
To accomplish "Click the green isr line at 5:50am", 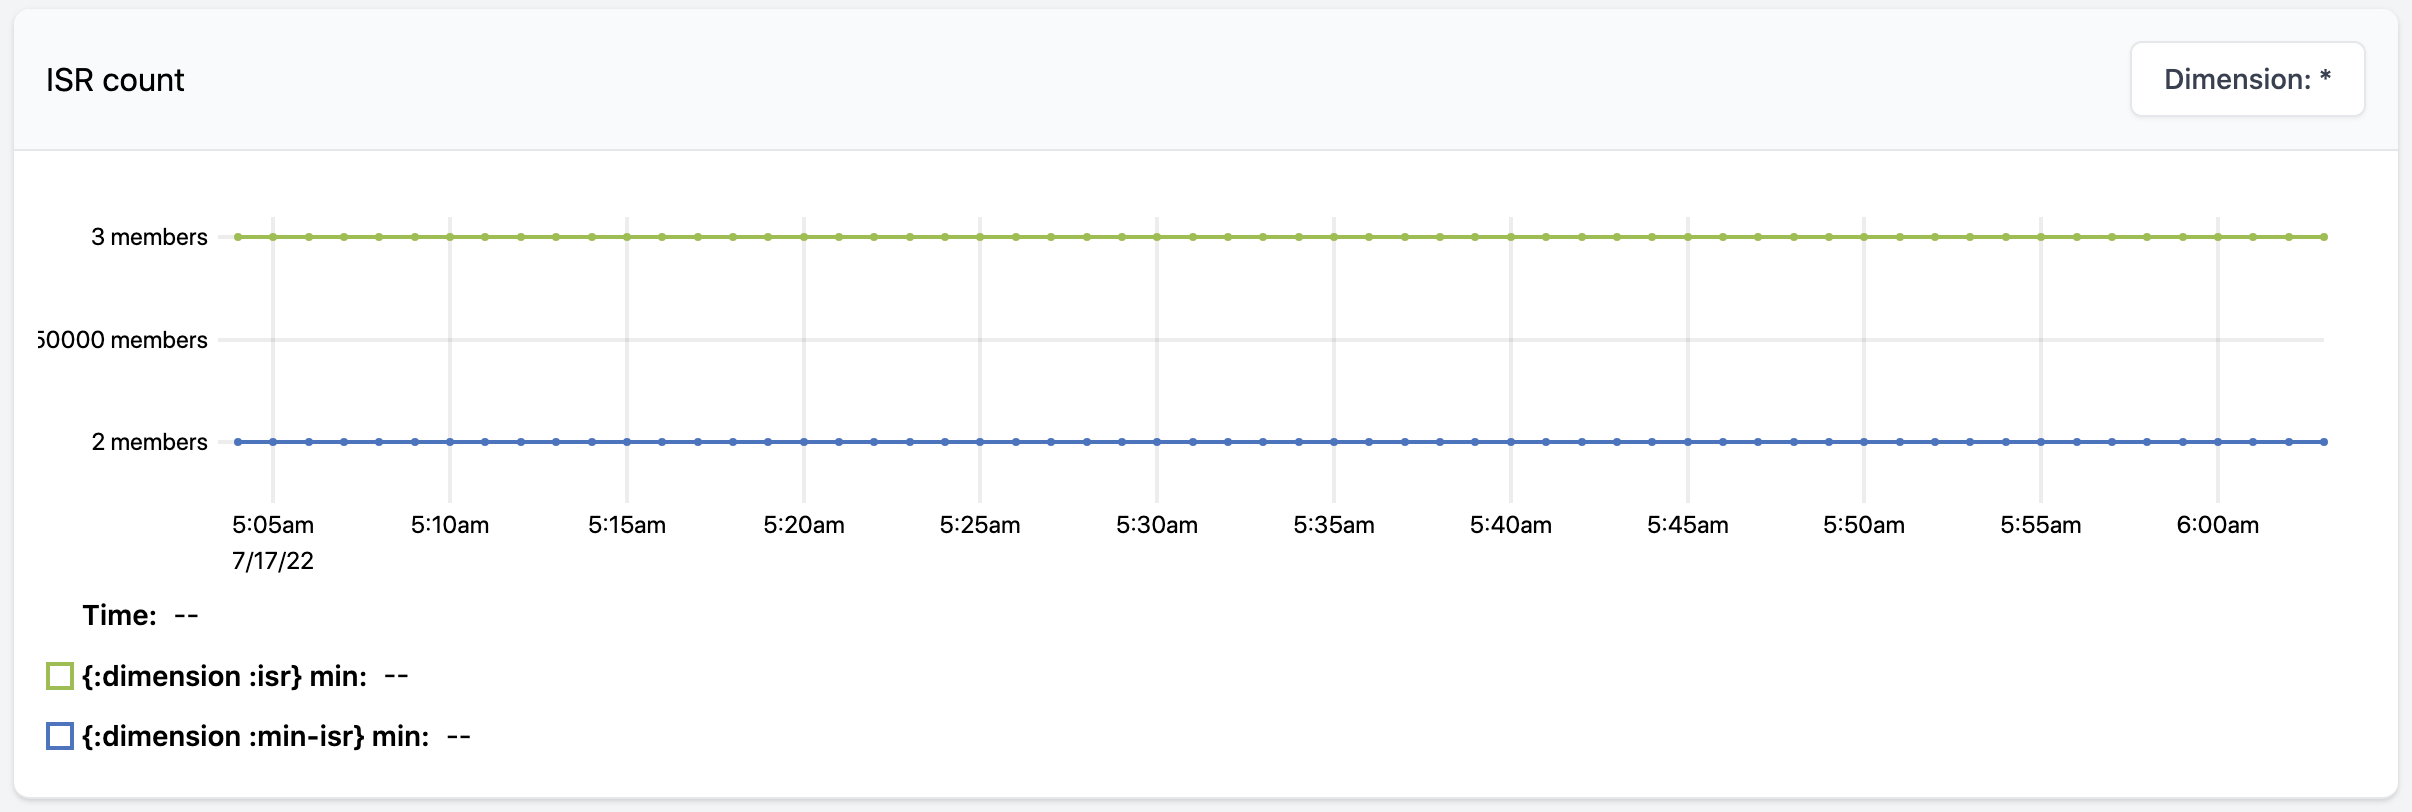I will pos(1864,237).
